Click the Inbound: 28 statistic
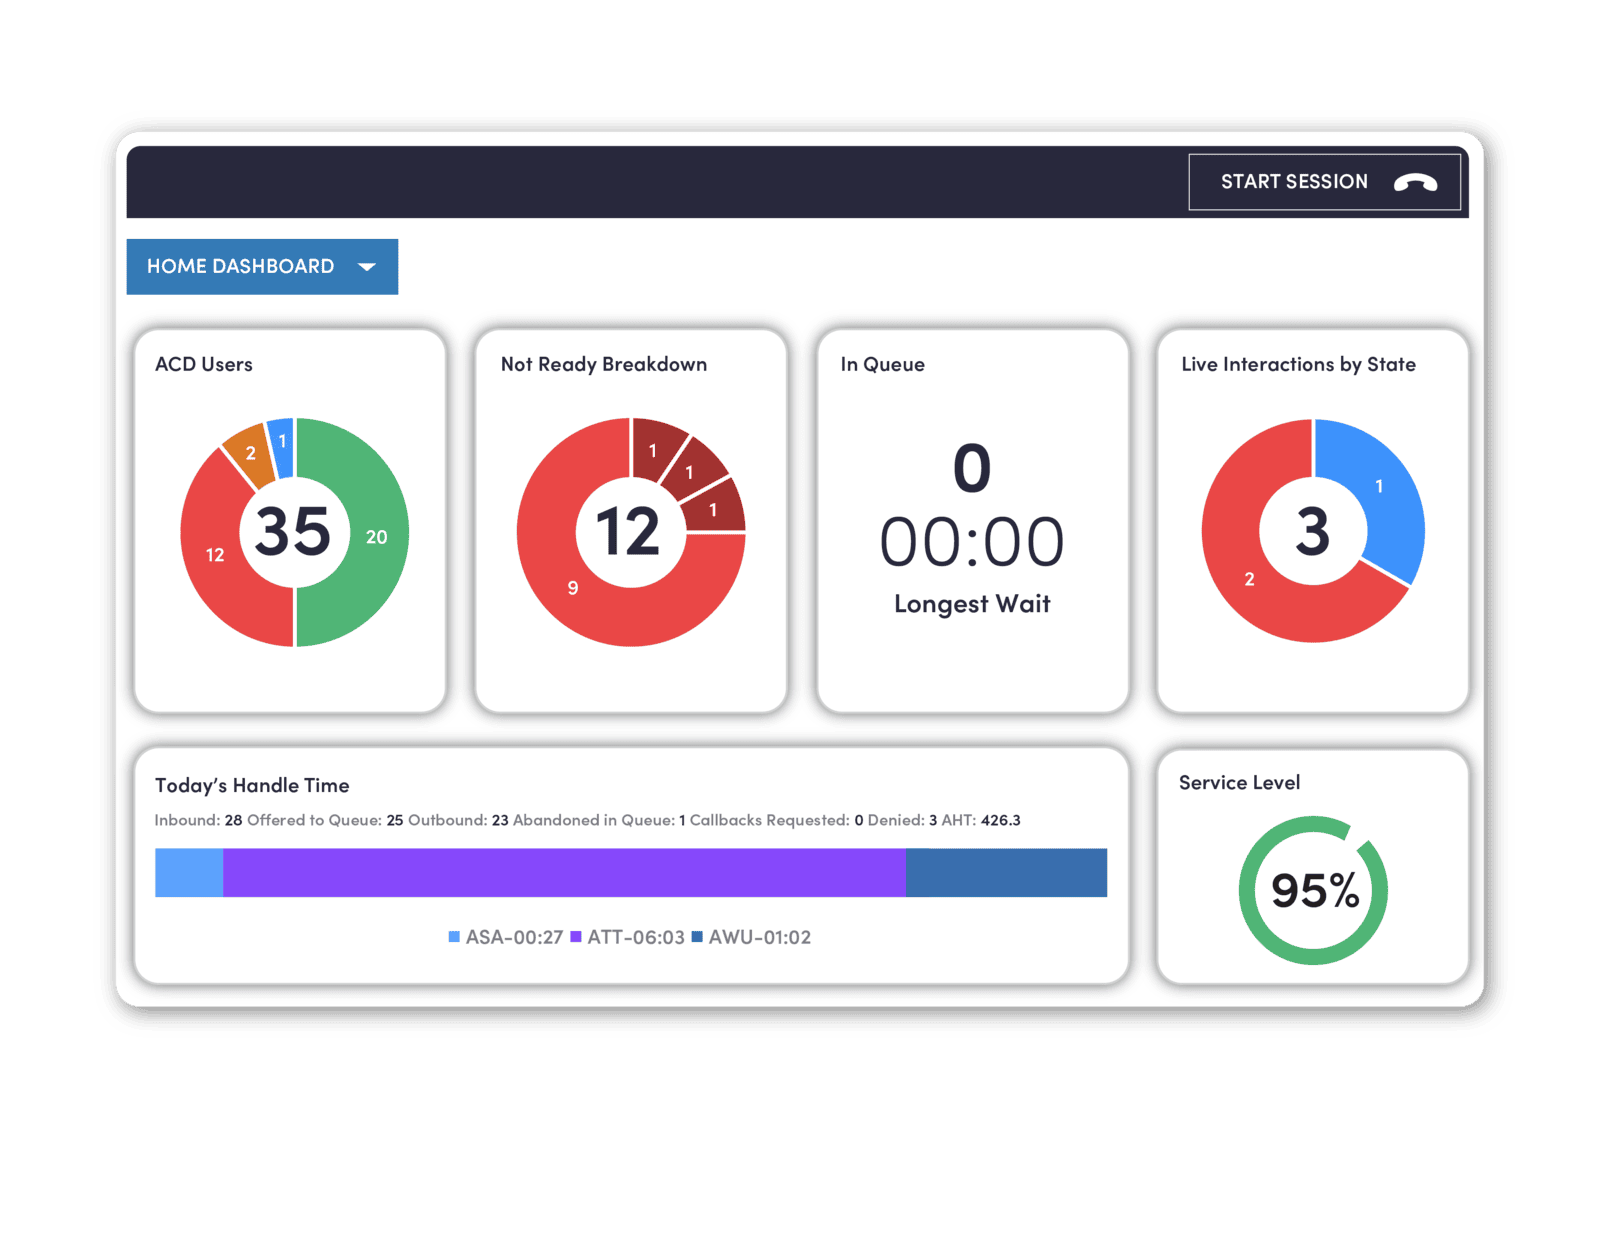Image resolution: width=1600 pixels, height=1236 pixels. tap(198, 820)
